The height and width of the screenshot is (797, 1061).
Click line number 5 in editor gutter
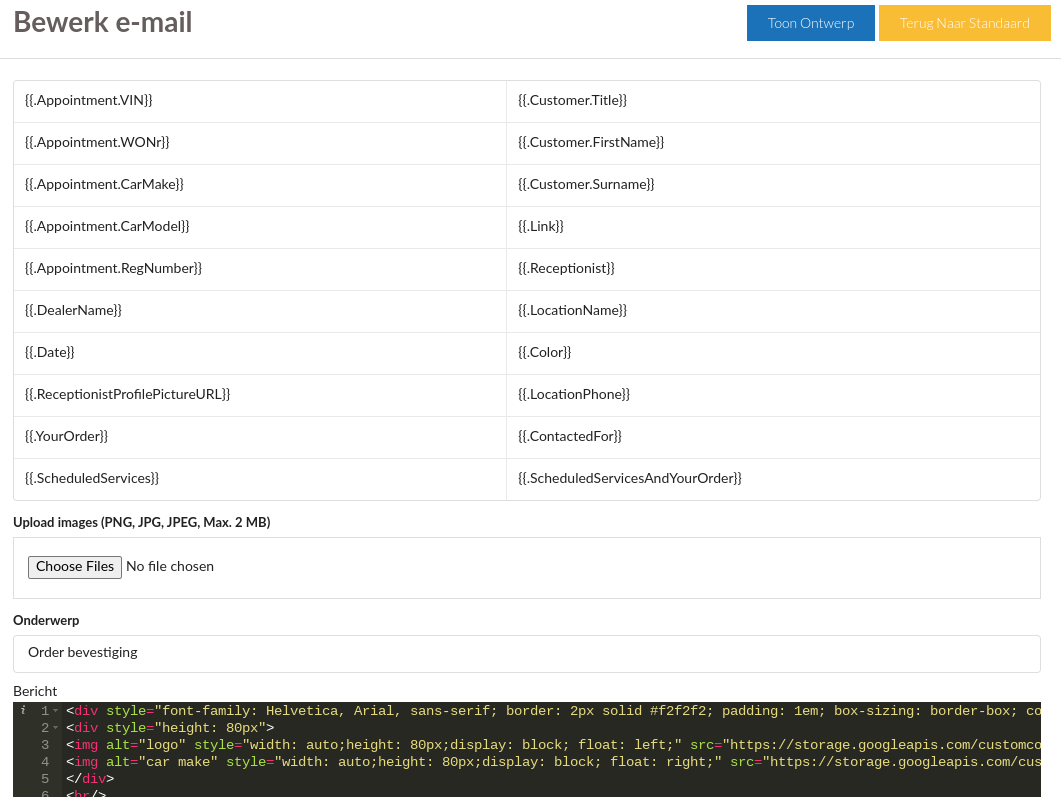(x=45, y=779)
